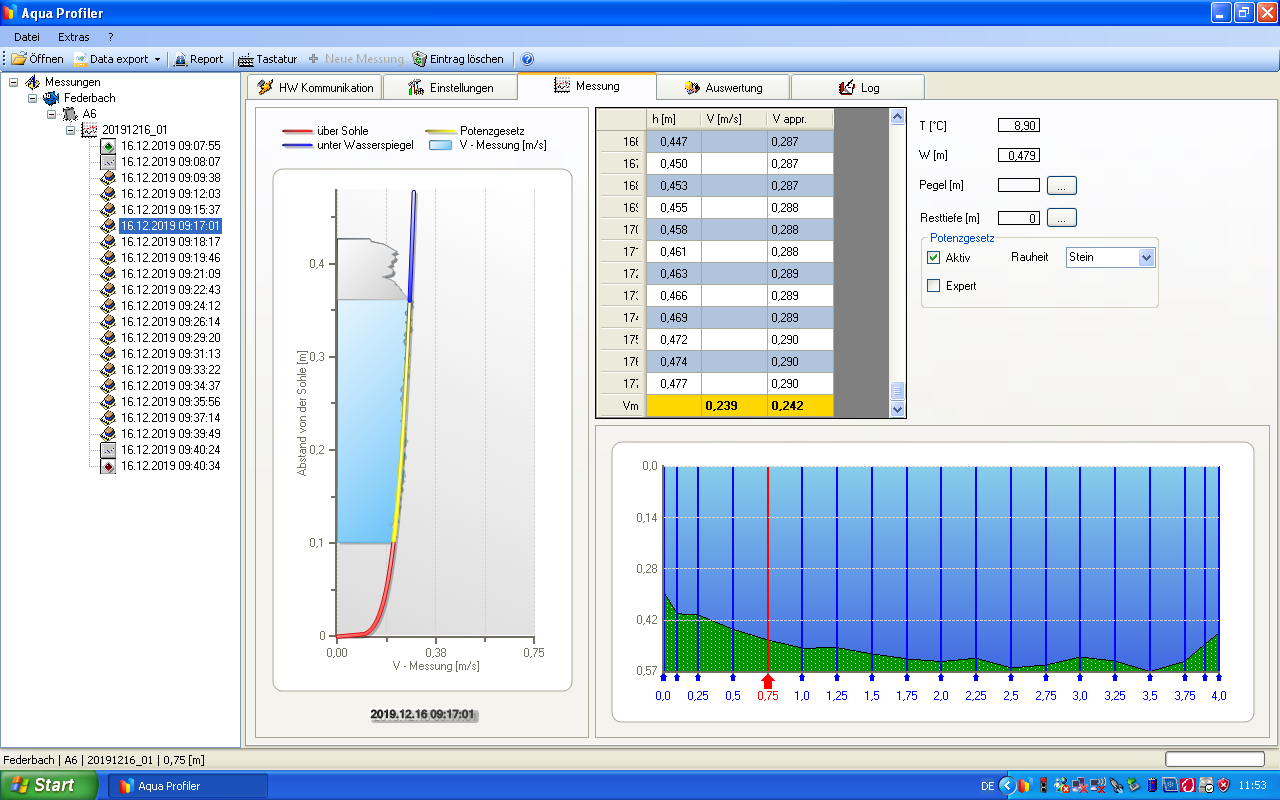1280x800 pixels.
Task: Collapse the Federbach tree node
Action: click(33, 98)
